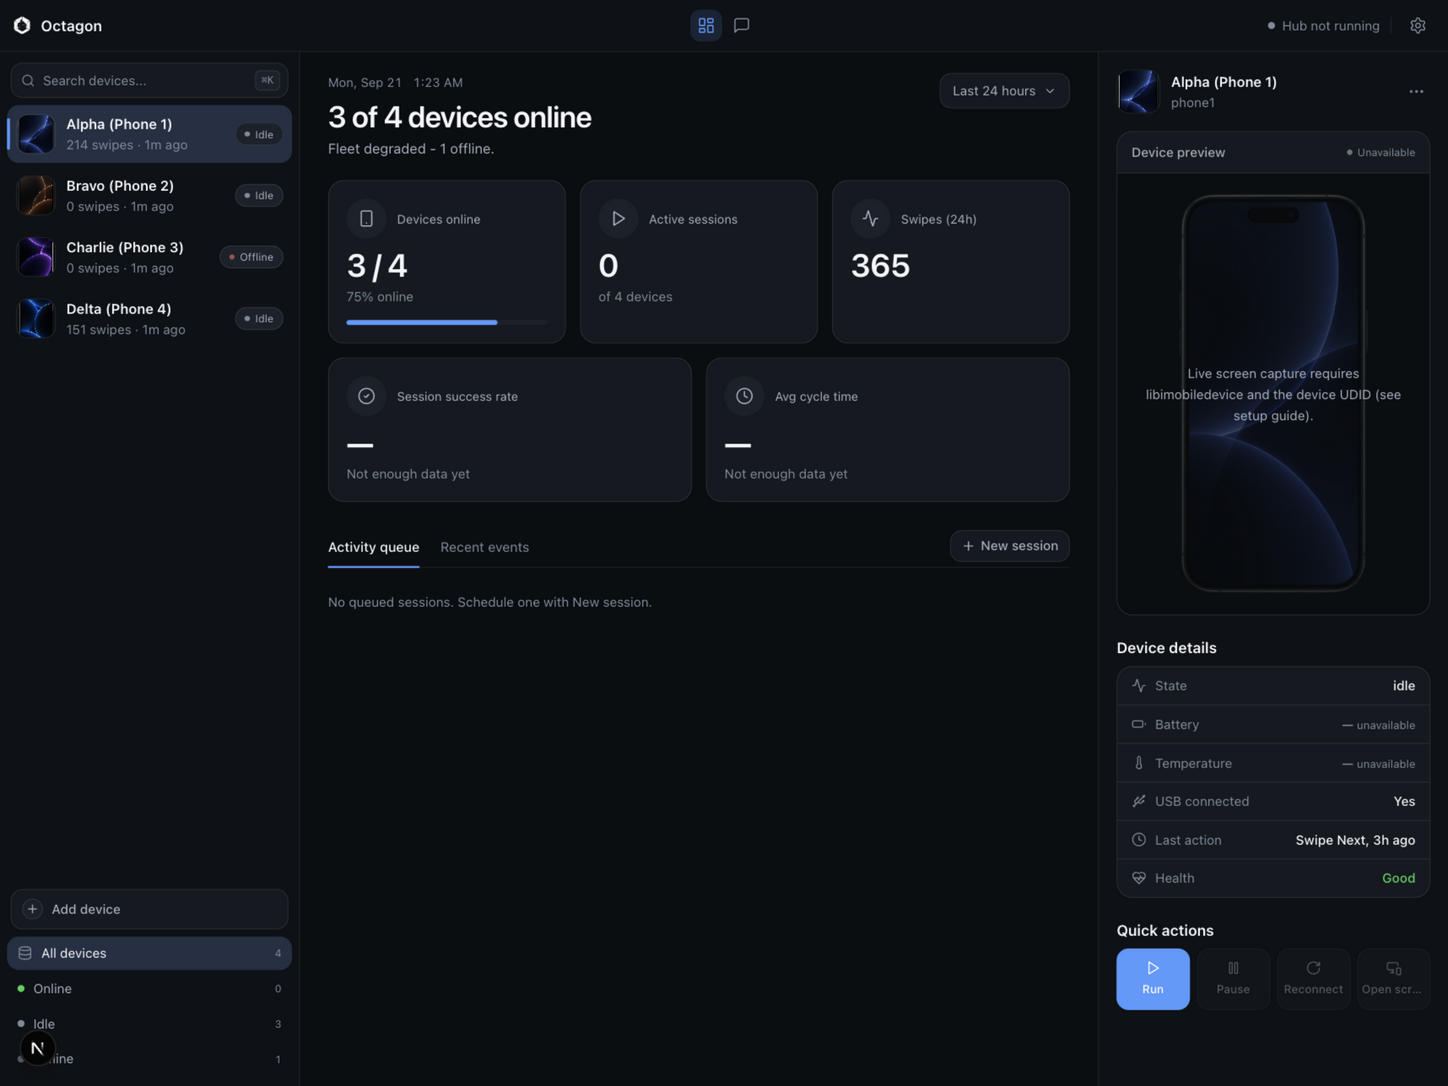Select the Online filter
The width and height of the screenshot is (1448, 1086).
149,989
